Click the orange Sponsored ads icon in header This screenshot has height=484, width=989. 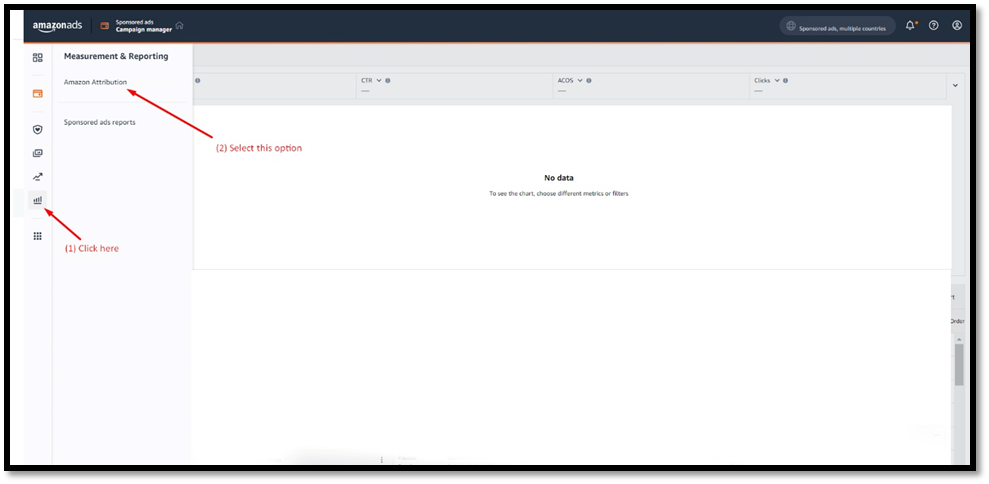105,26
